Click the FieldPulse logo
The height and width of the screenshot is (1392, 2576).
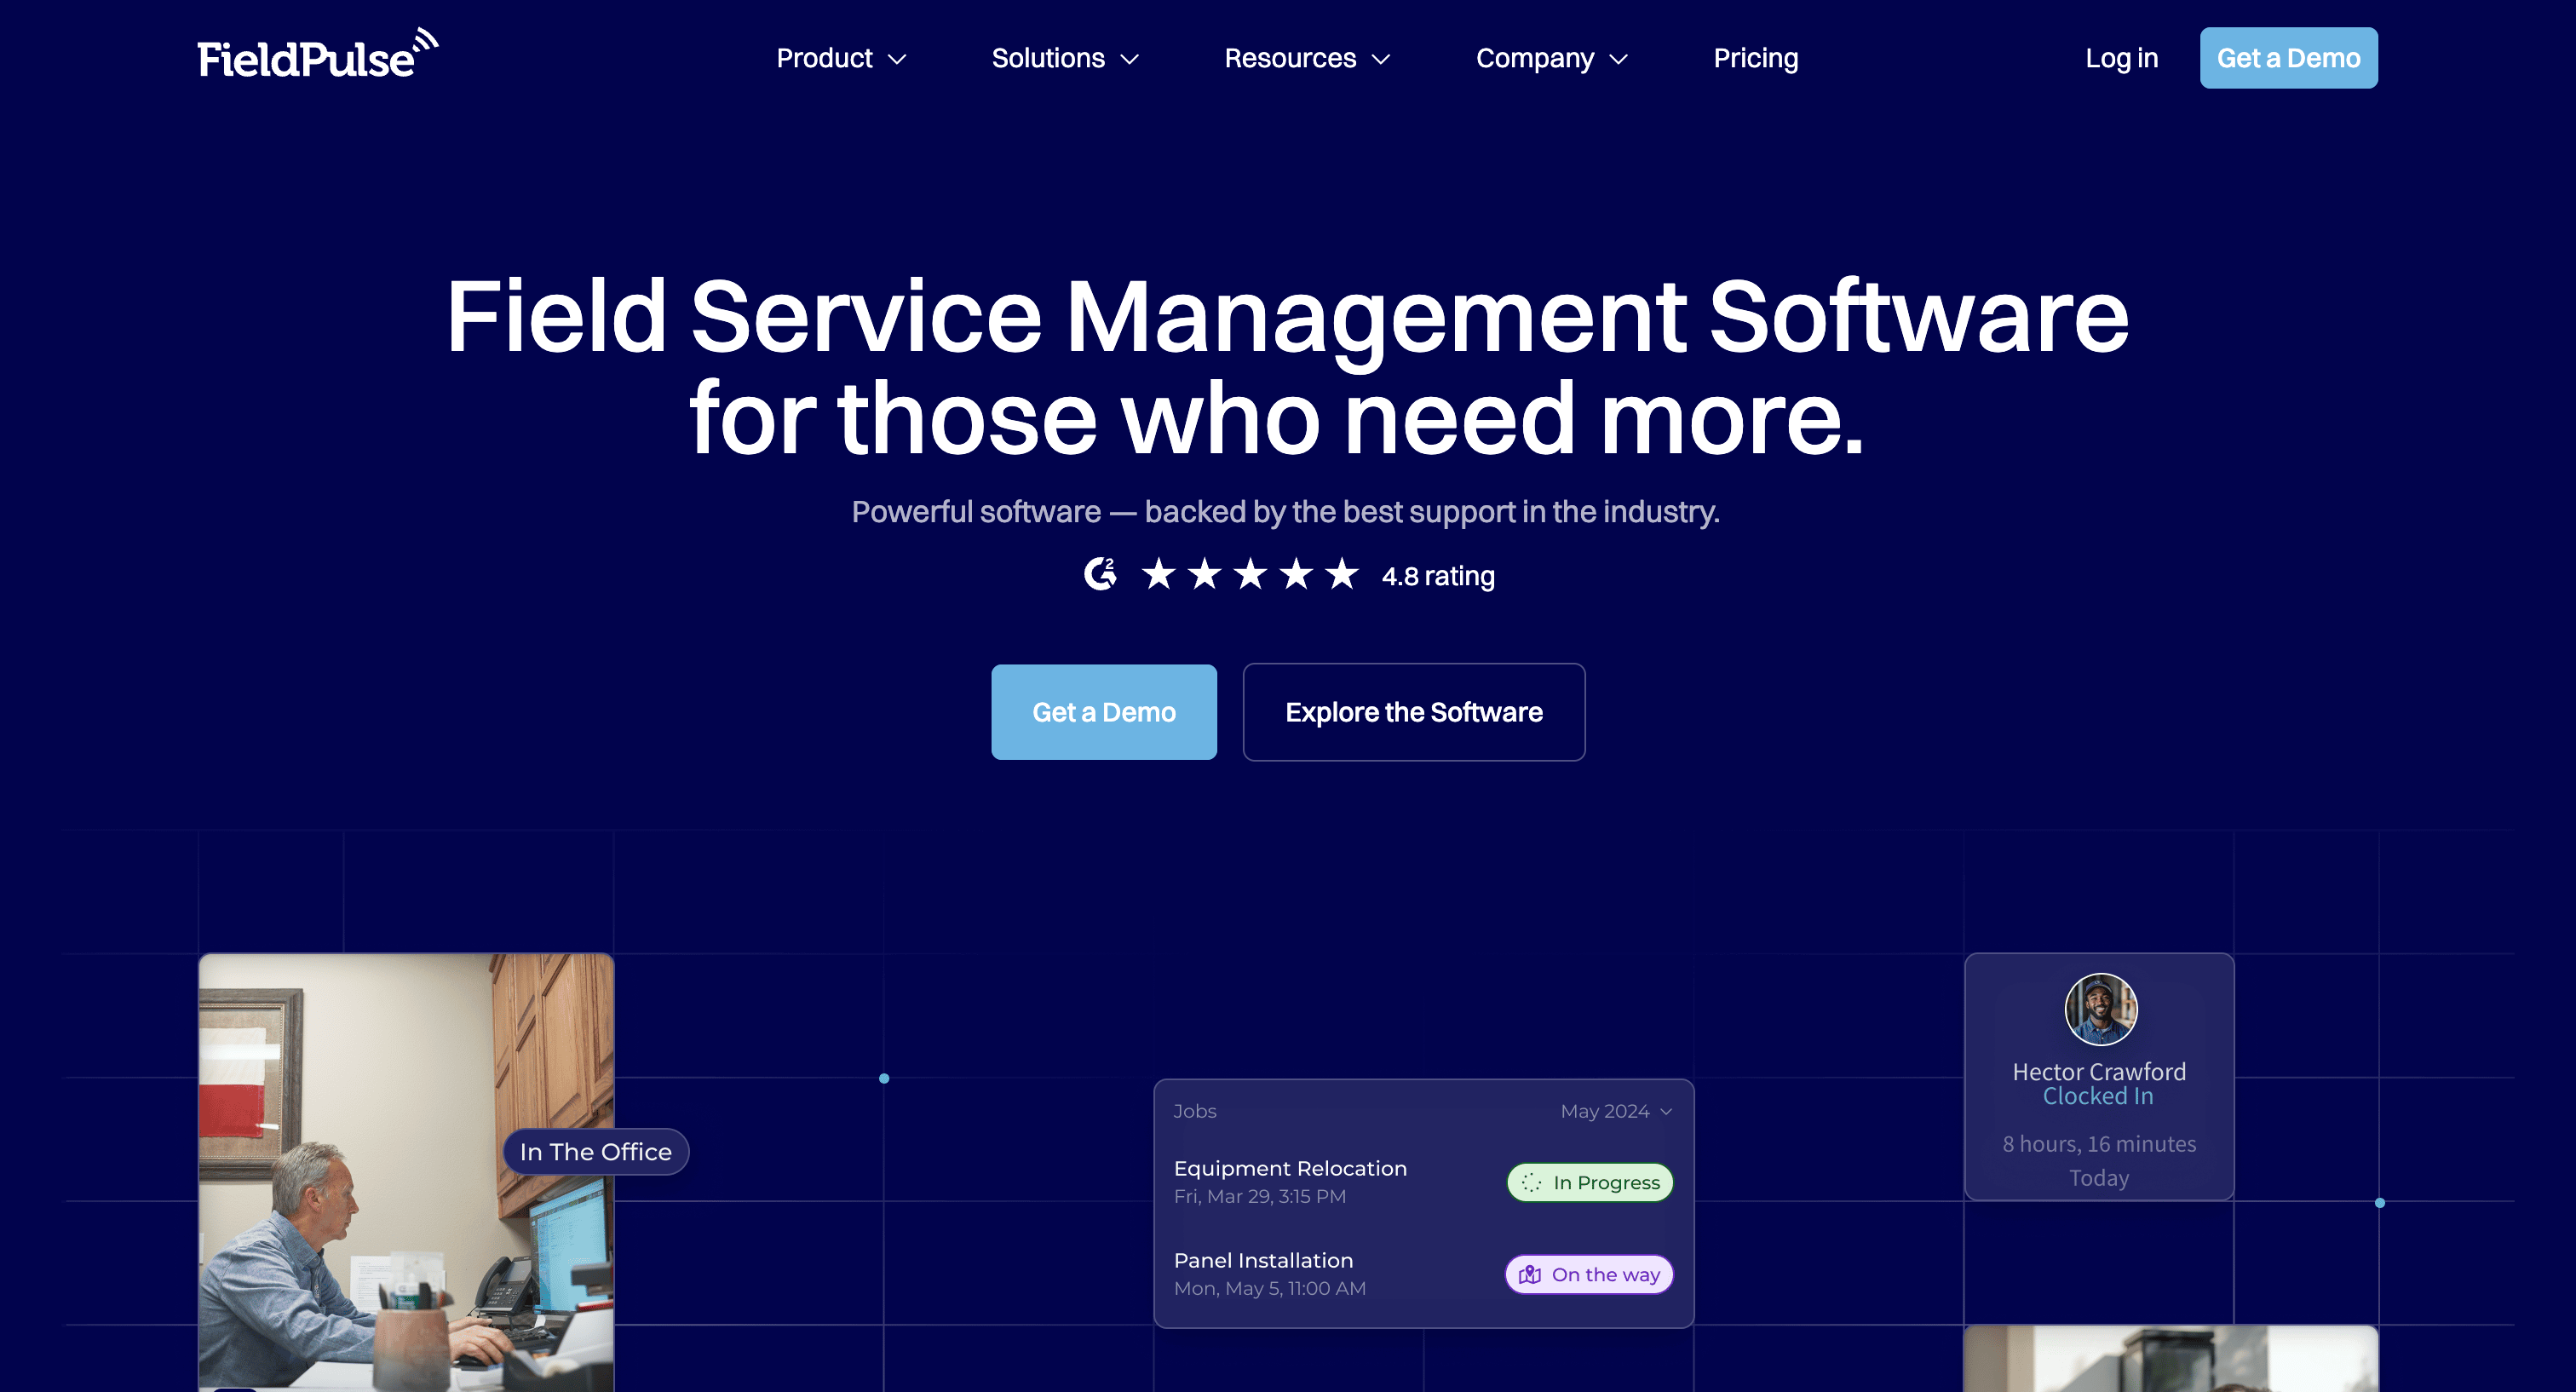305,58
